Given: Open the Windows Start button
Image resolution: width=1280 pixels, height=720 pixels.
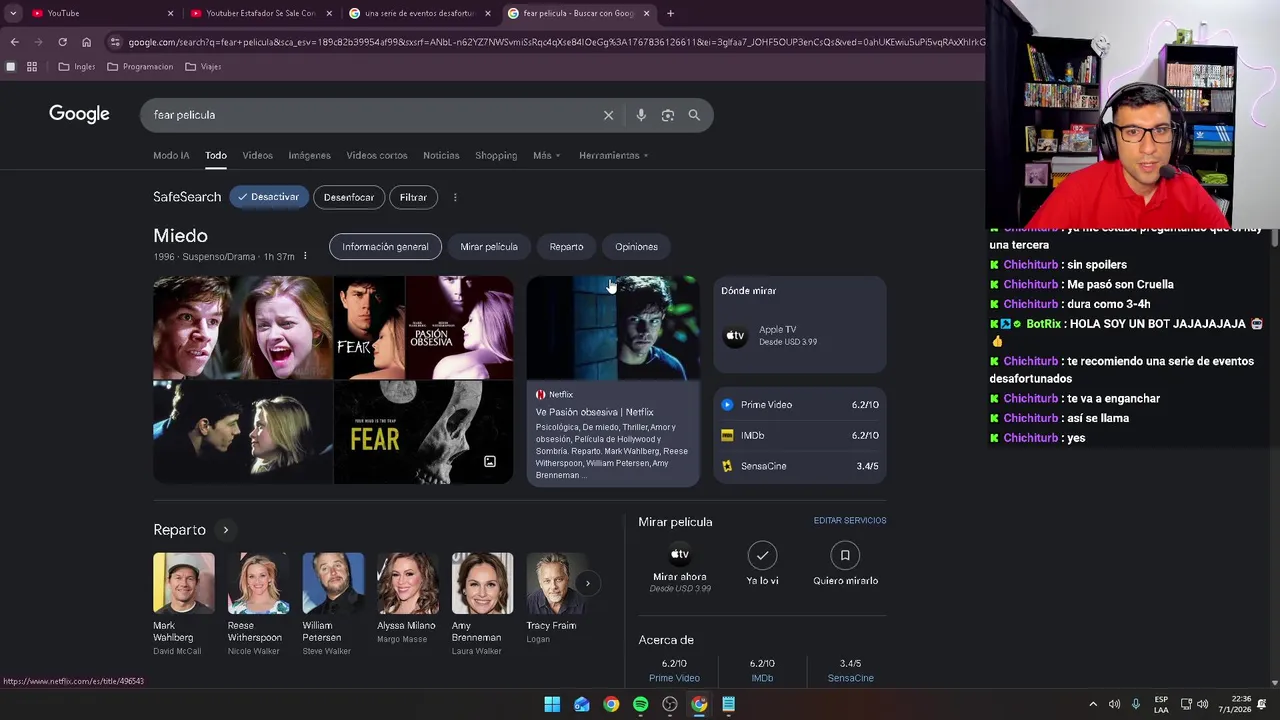Looking at the screenshot, I should tap(552, 704).
